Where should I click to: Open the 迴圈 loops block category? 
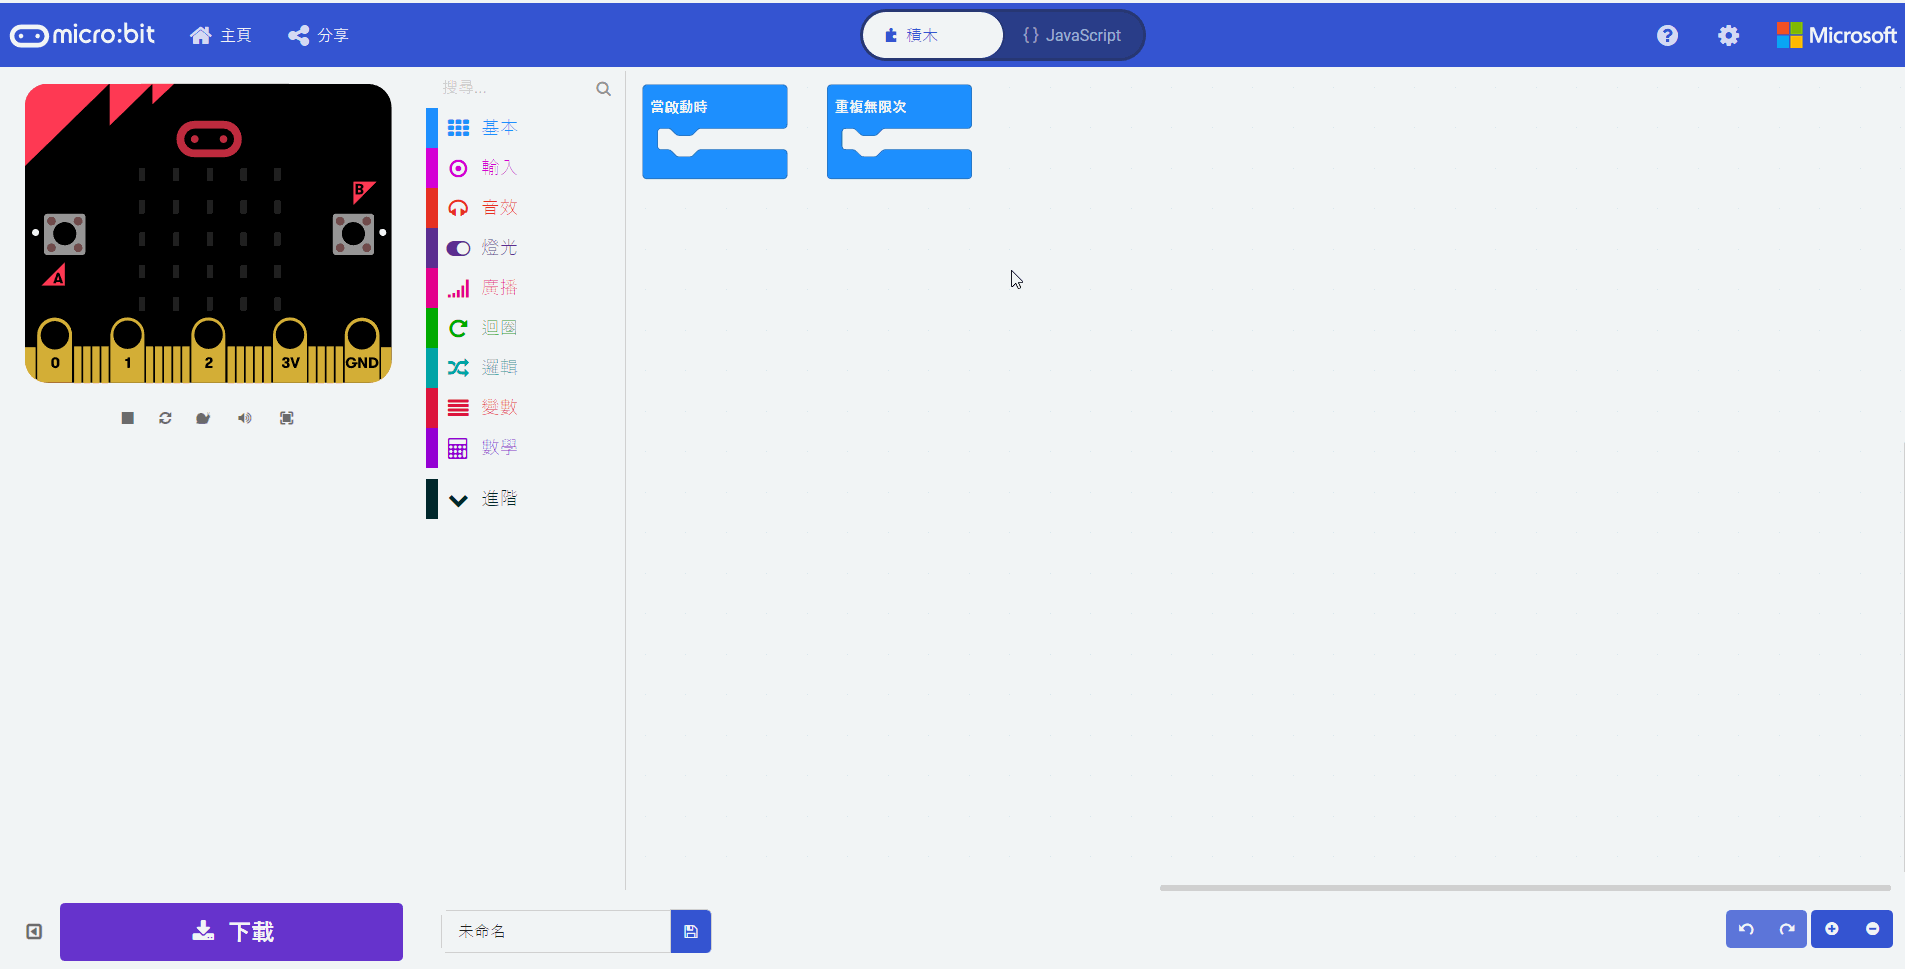coord(500,328)
